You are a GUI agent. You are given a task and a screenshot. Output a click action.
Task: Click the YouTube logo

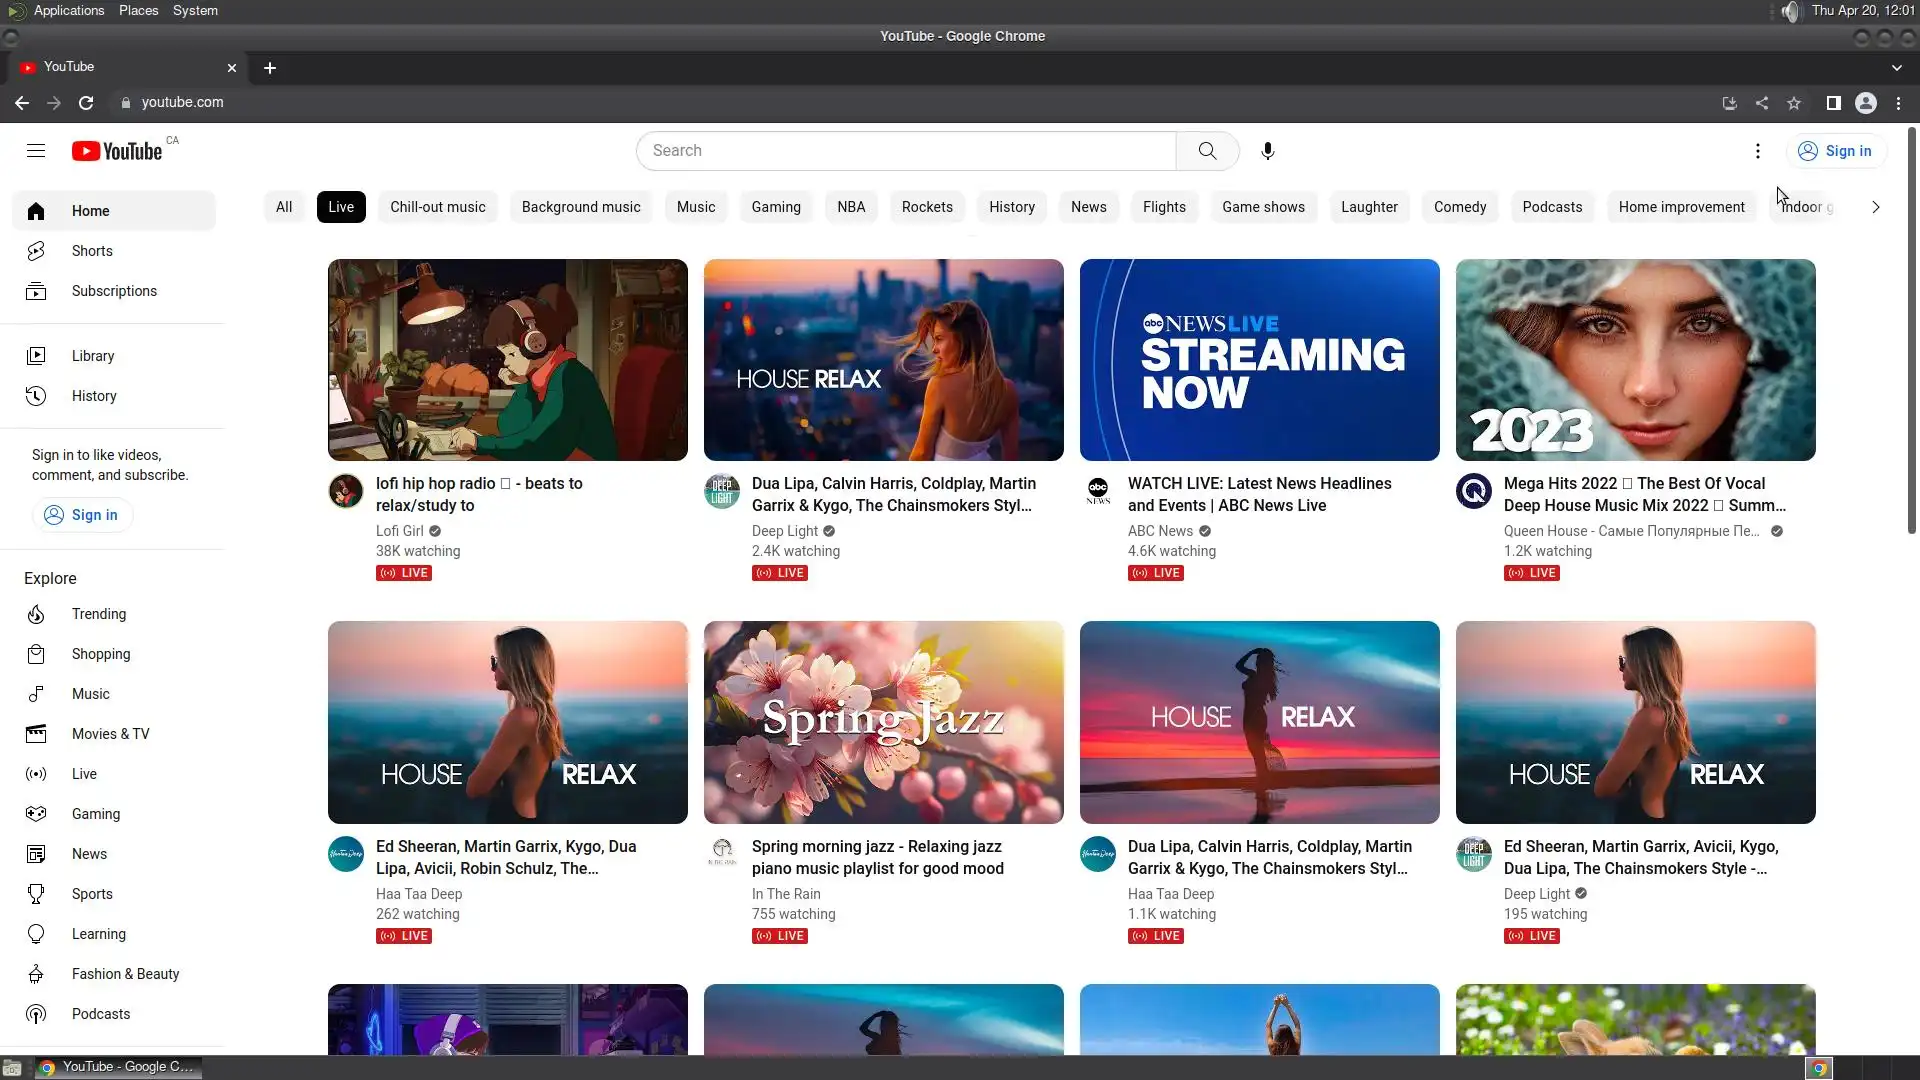point(117,151)
